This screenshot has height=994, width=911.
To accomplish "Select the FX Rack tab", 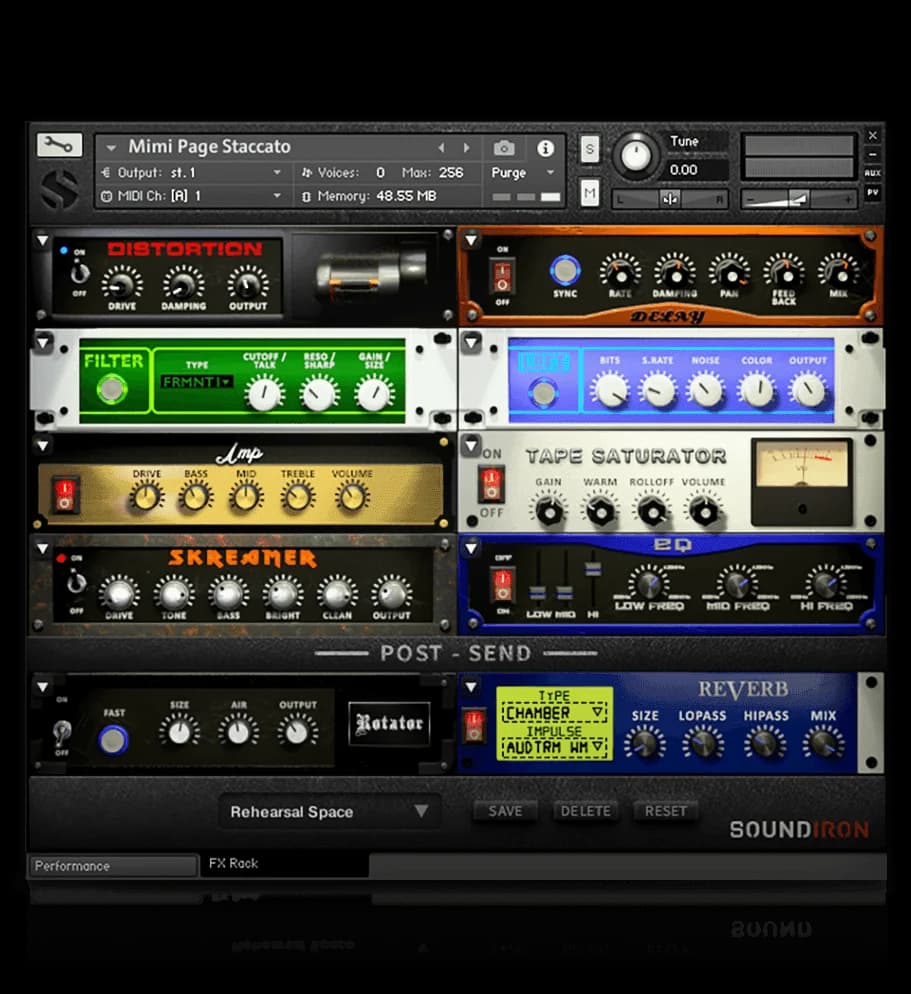I will tap(233, 863).
